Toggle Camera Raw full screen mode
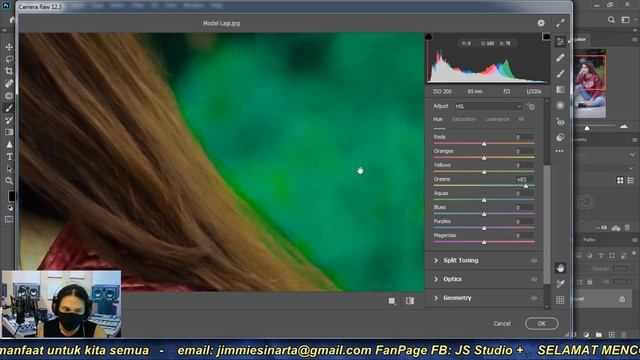The width and height of the screenshot is (640, 360). click(560, 23)
